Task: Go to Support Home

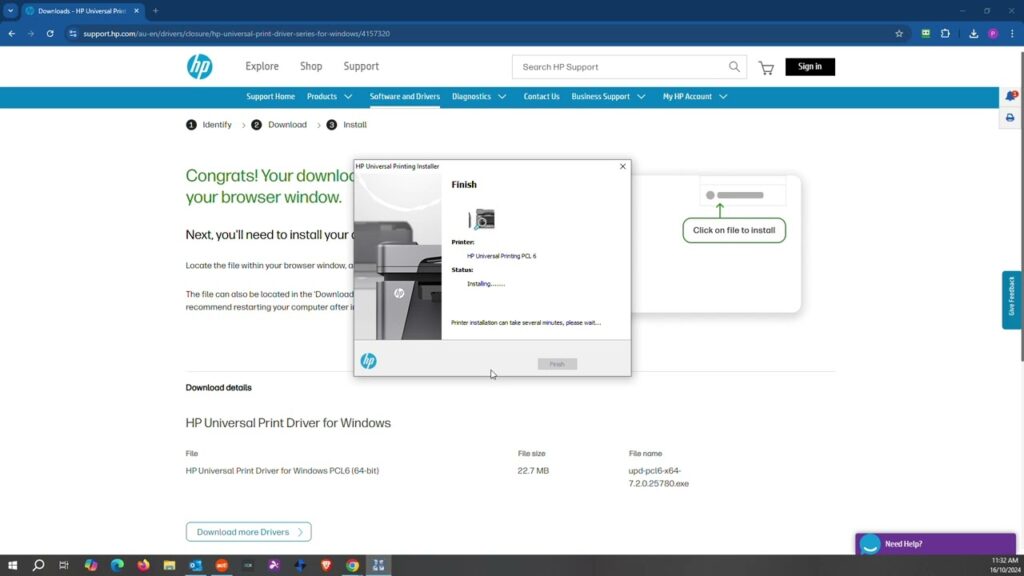Action: click(x=270, y=97)
